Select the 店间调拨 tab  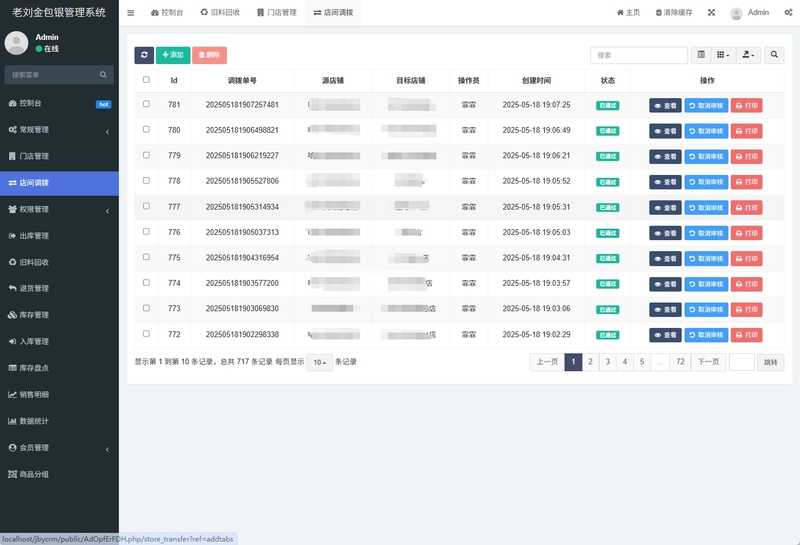[333, 13]
